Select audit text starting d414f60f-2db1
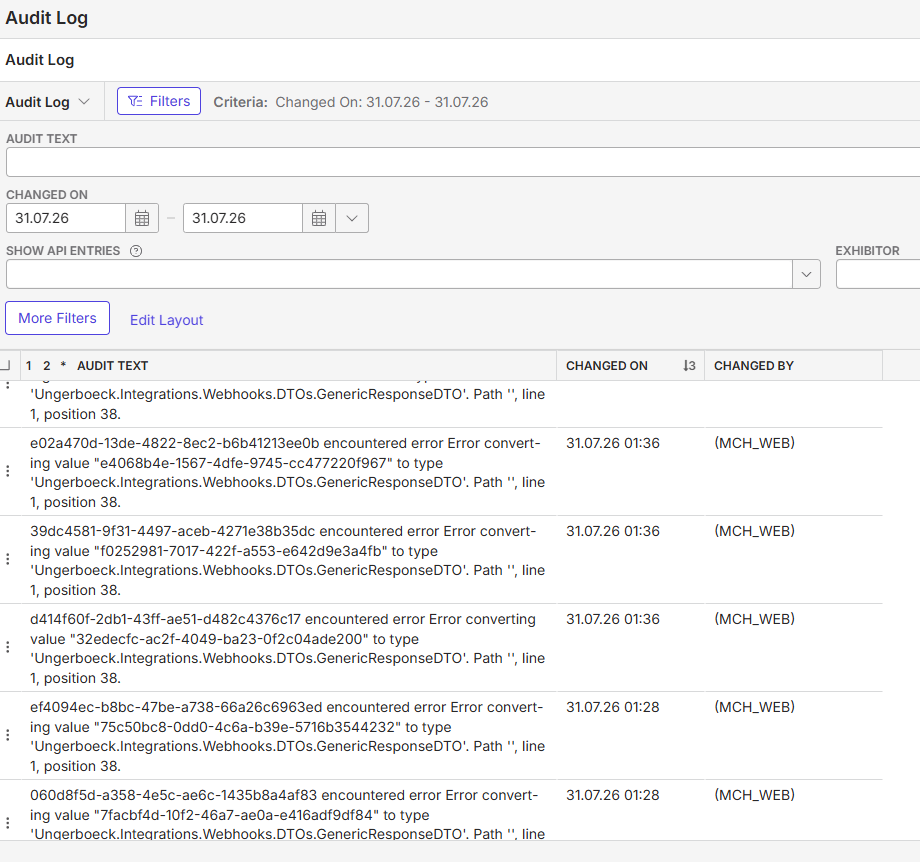Image resolution: width=920 pixels, height=862 pixels. click(x=288, y=648)
